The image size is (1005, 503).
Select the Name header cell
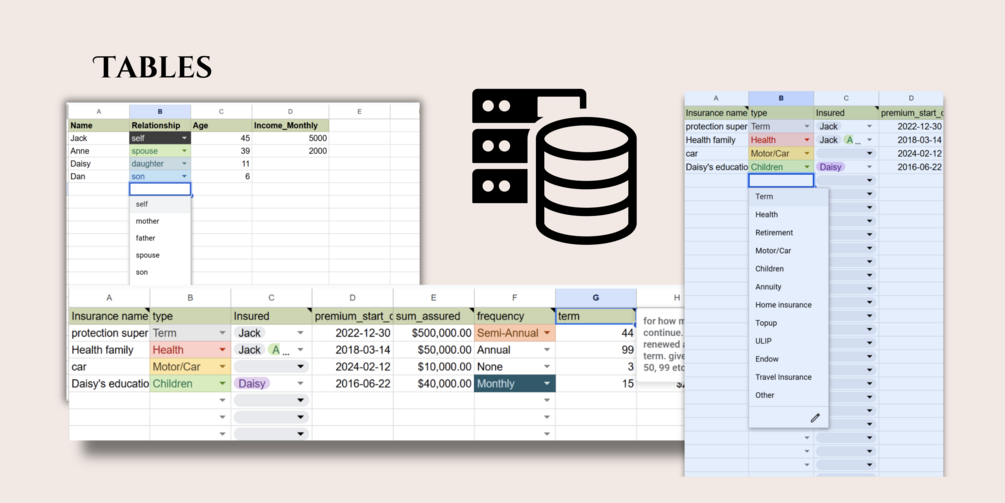click(x=99, y=126)
